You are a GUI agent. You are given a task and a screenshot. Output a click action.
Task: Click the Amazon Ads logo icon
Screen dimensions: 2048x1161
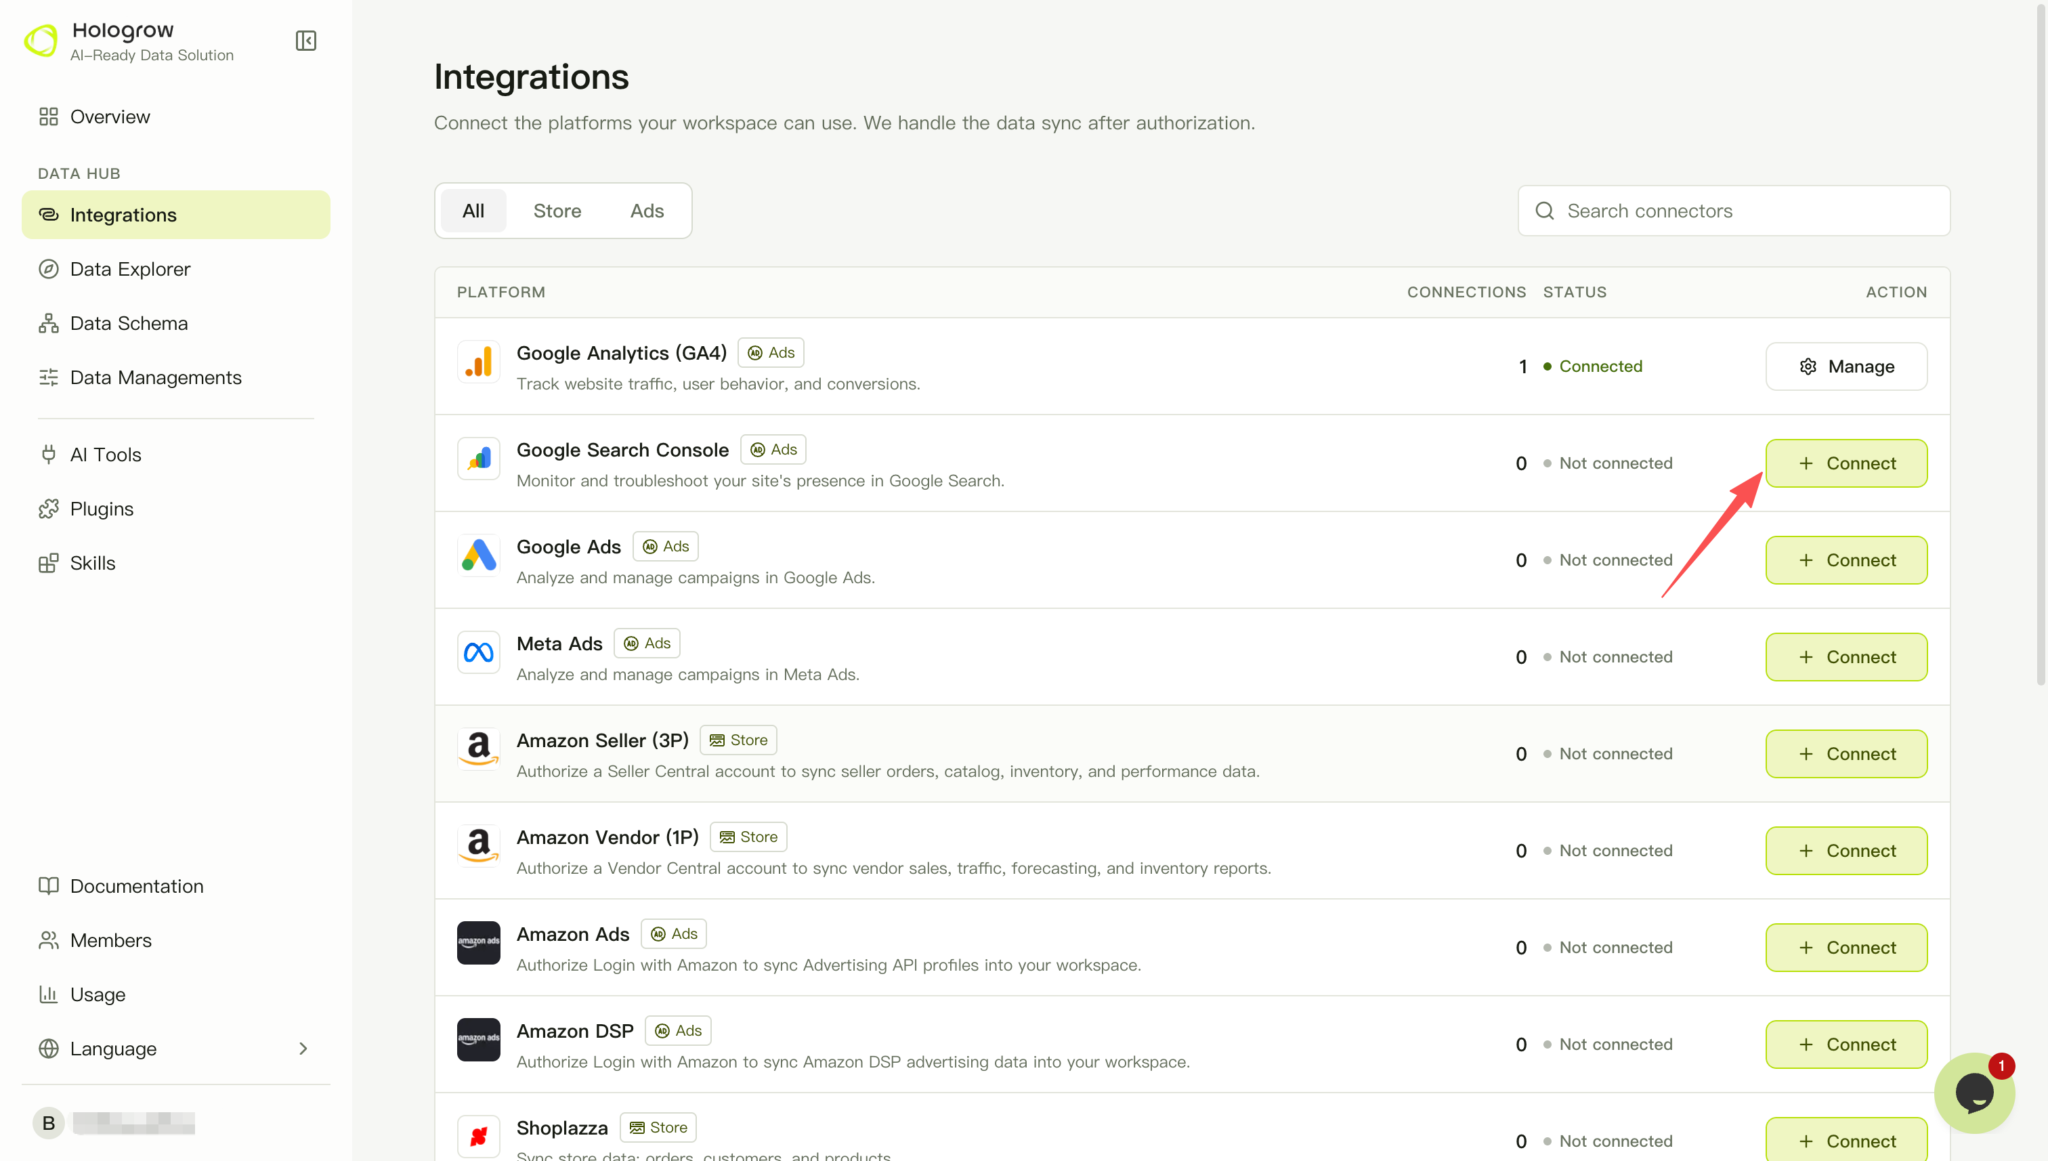(479, 943)
